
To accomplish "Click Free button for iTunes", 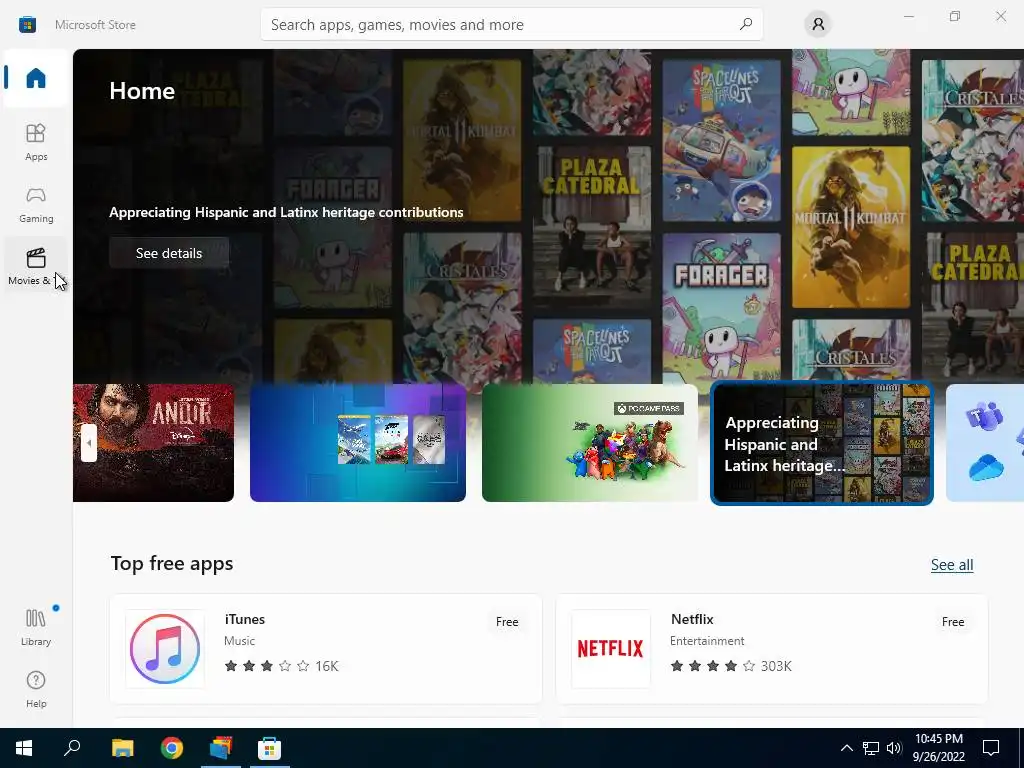I will pyautogui.click(x=507, y=622).
